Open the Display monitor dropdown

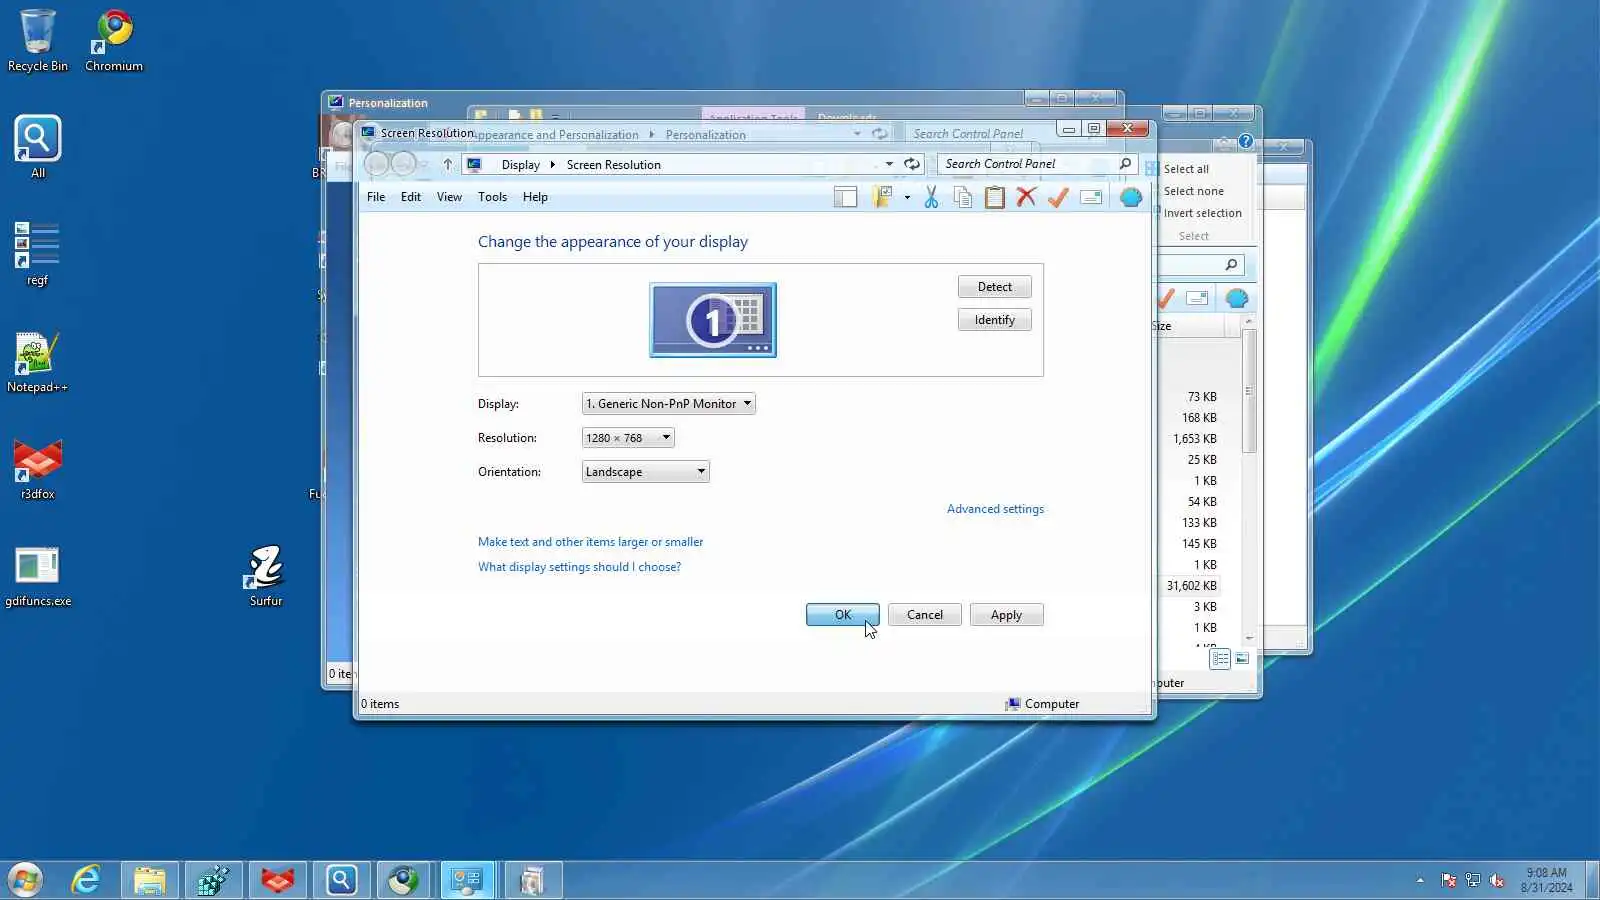point(668,404)
